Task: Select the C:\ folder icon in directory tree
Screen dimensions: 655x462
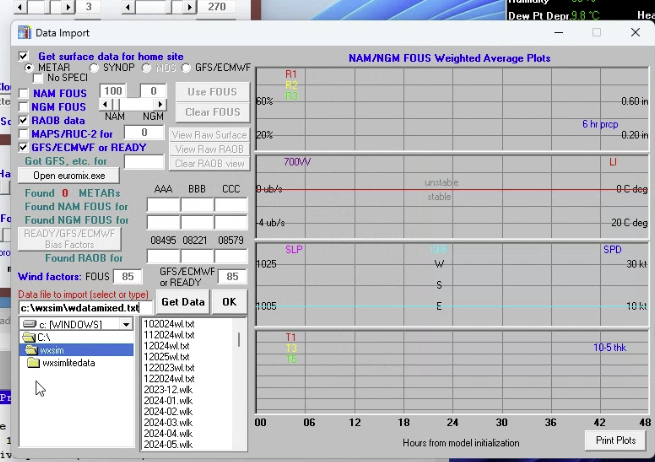Action: coord(29,337)
